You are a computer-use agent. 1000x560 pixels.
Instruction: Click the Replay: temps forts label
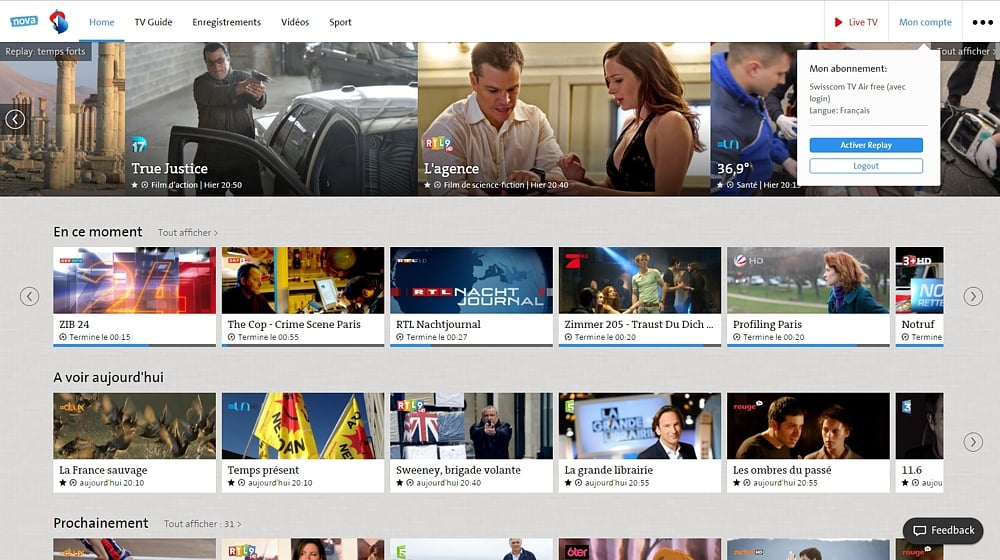click(x=45, y=52)
